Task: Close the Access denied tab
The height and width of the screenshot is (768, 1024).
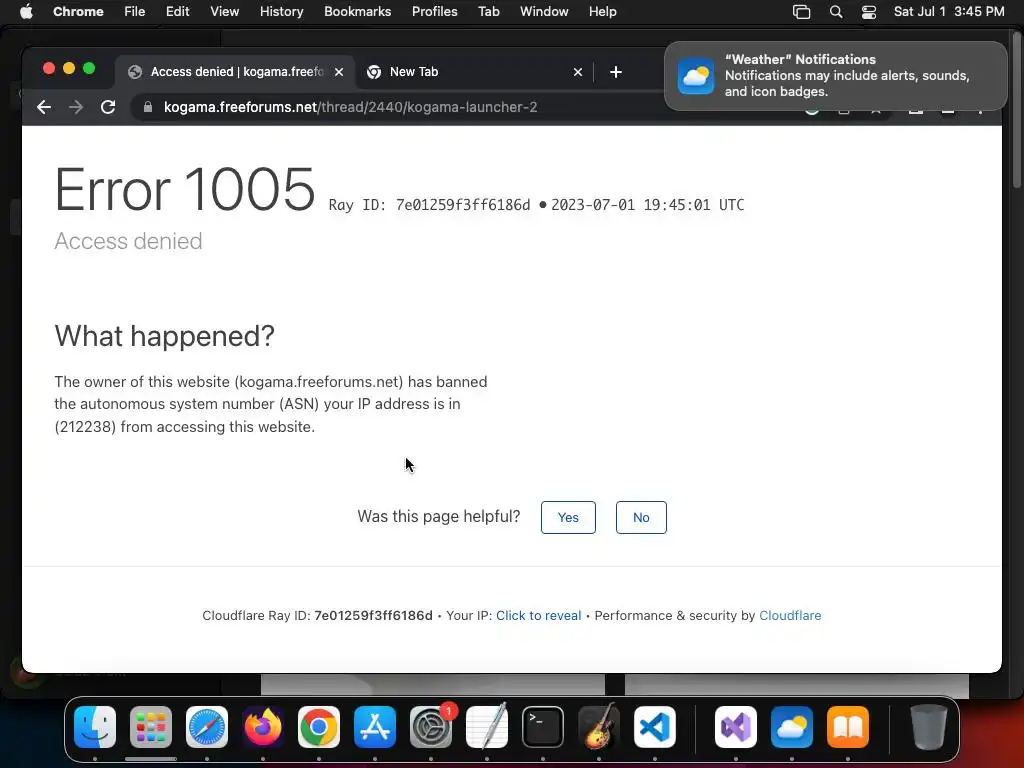Action: 339,72
